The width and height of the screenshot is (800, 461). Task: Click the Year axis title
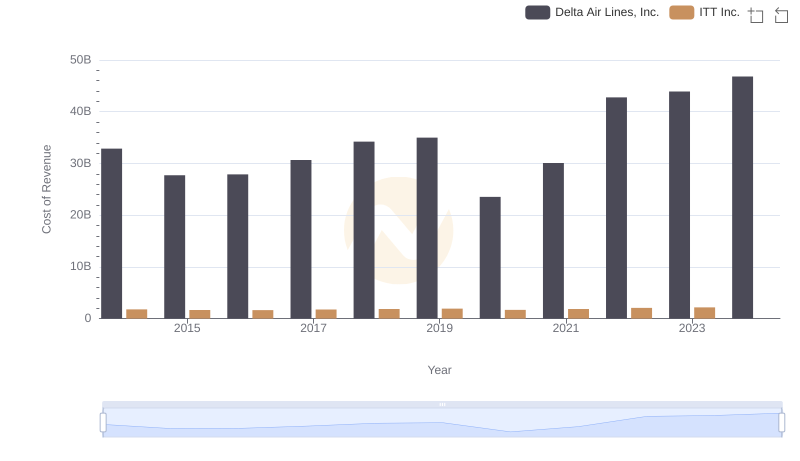pyautogui.click(x=439, y=370)
